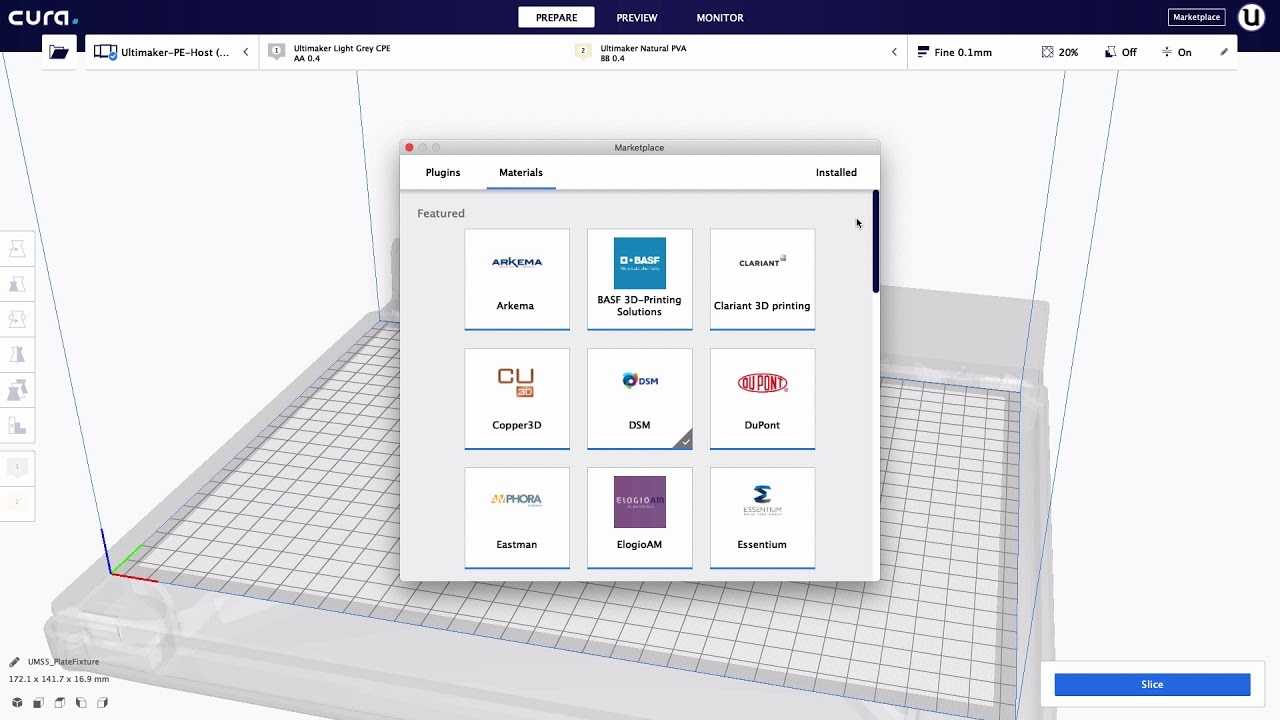Select the Mirror tool in left toolbar
Image resolution: width=1280 pixels, height=720 pixels.
17,355
